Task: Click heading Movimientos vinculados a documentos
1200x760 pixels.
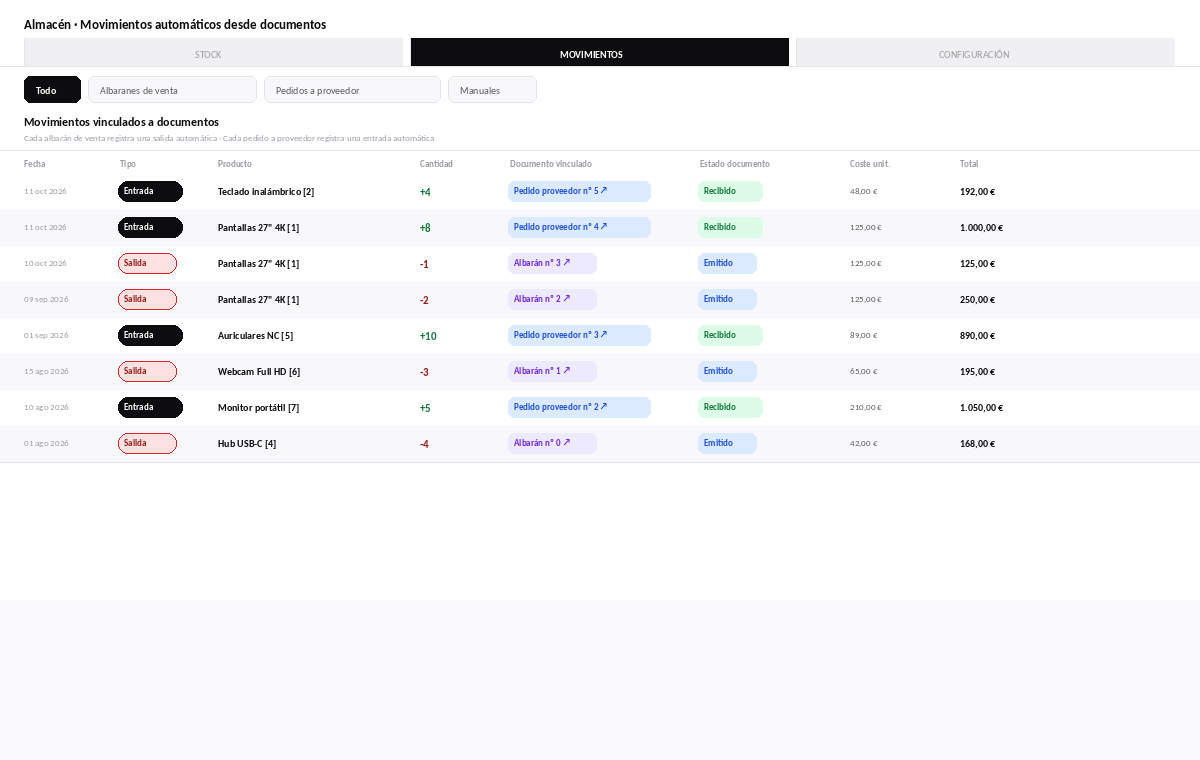Action: click(x=121, y=122)
